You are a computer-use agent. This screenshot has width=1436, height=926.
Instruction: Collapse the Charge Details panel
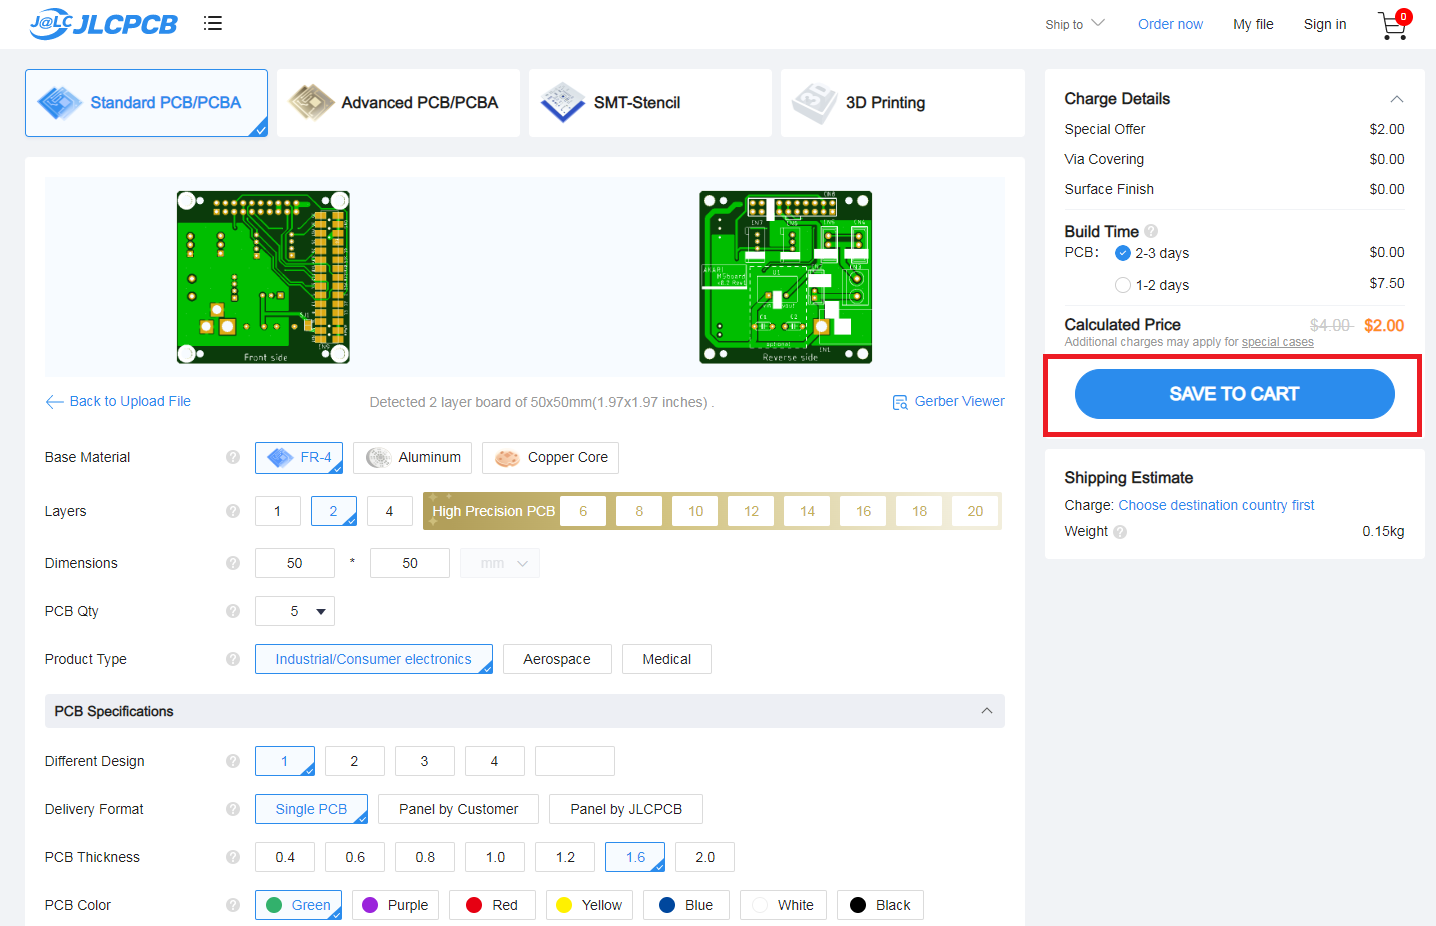click(x=1396, y=99)
